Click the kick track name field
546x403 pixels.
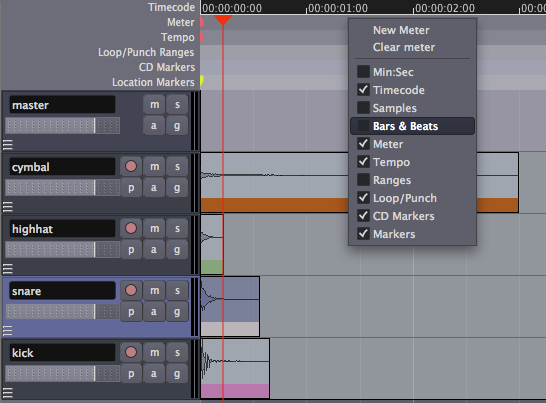62,352
